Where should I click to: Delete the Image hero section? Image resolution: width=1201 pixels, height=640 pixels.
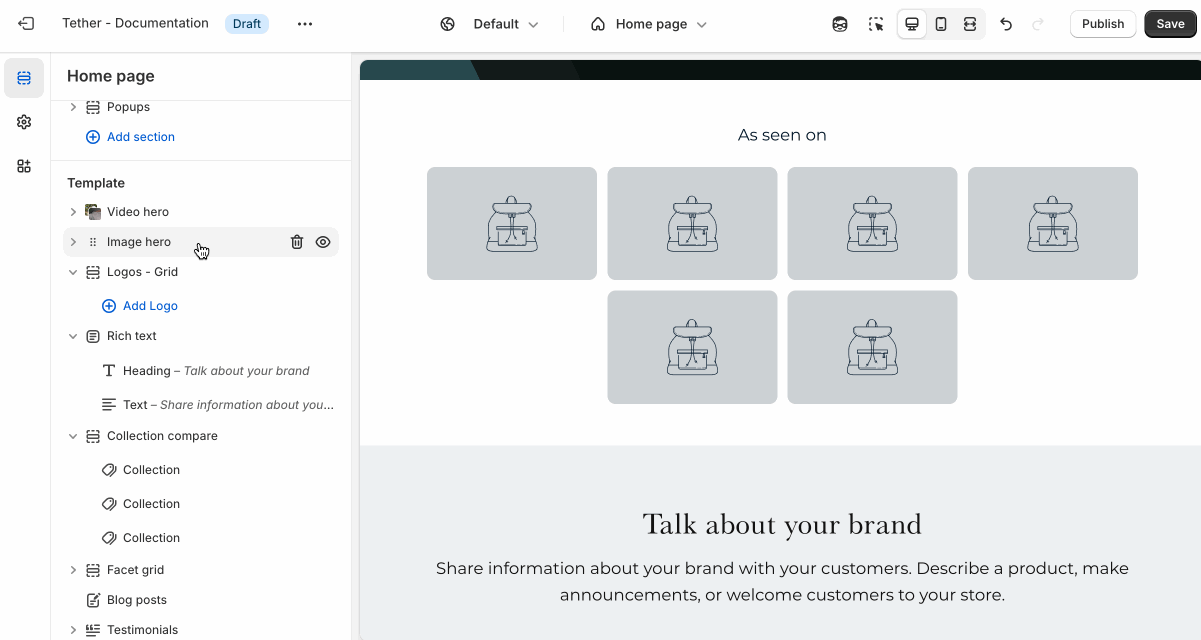pos(297,242)
